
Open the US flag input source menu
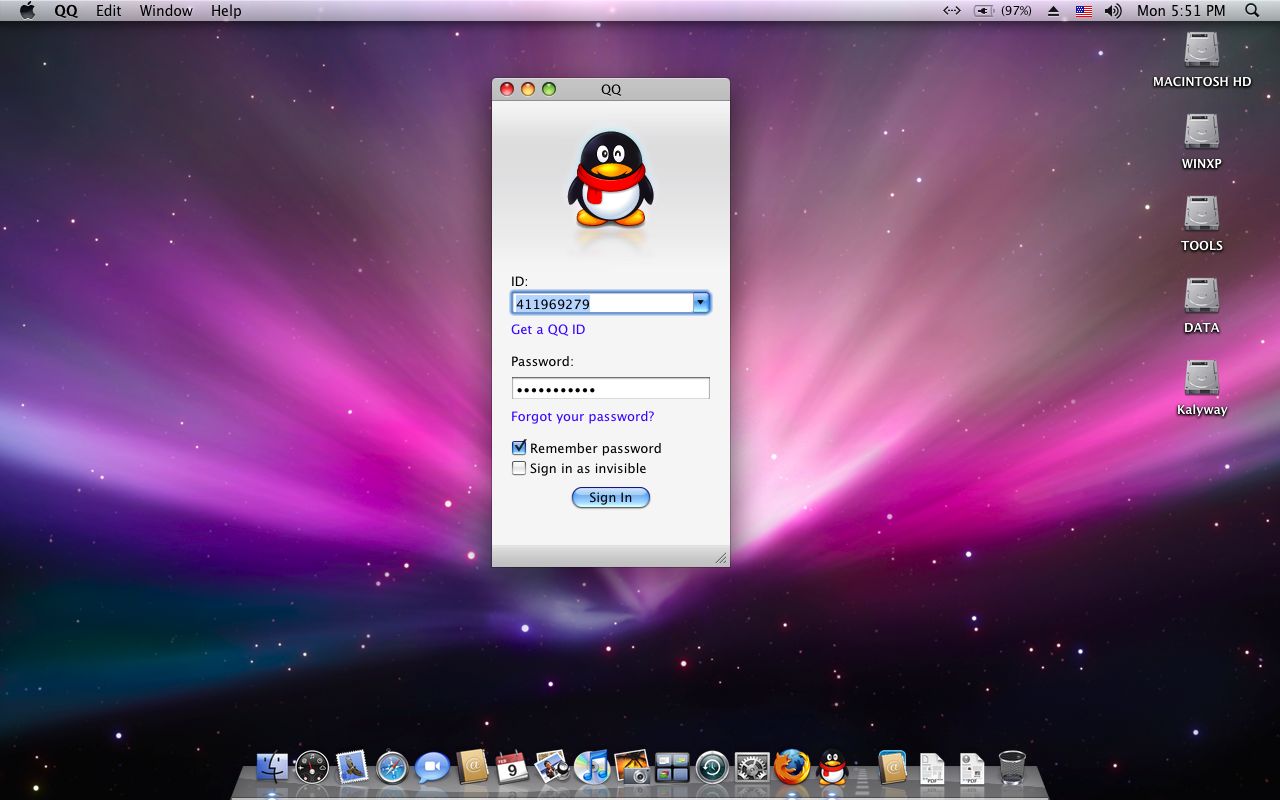(1083, 11)
